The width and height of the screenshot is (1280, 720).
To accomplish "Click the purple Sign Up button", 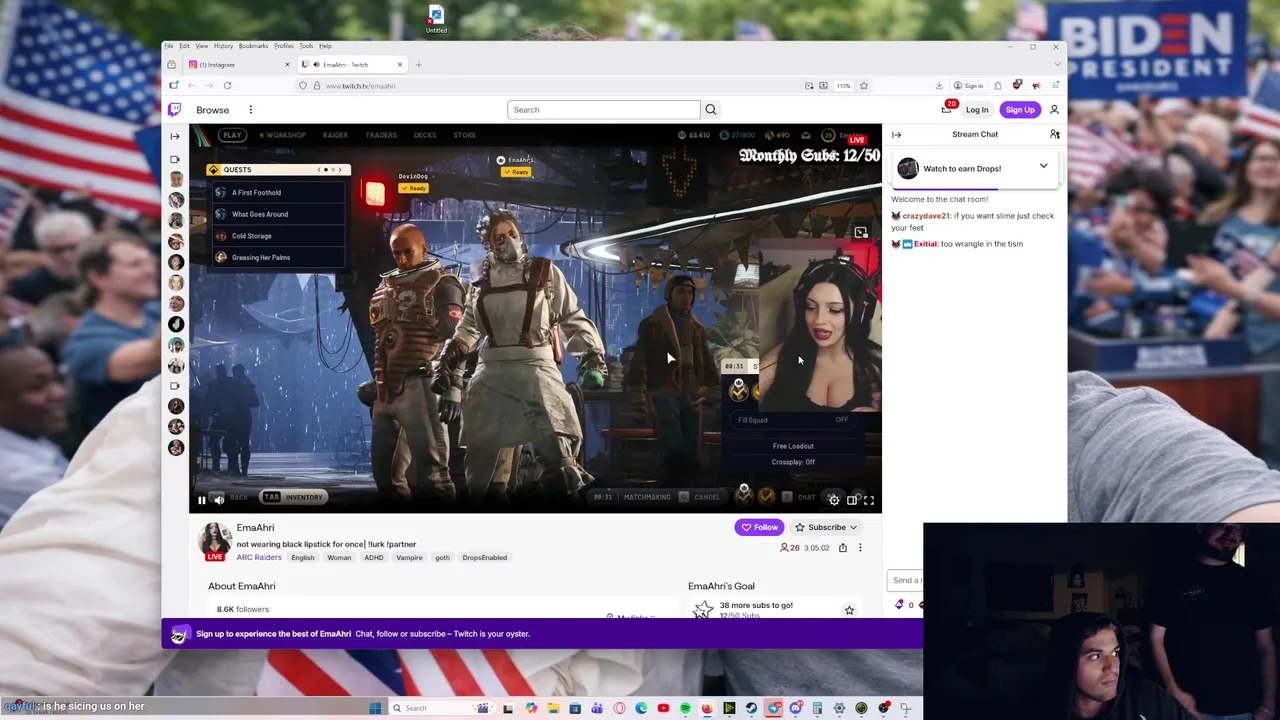I will (x=1020, y=110).
